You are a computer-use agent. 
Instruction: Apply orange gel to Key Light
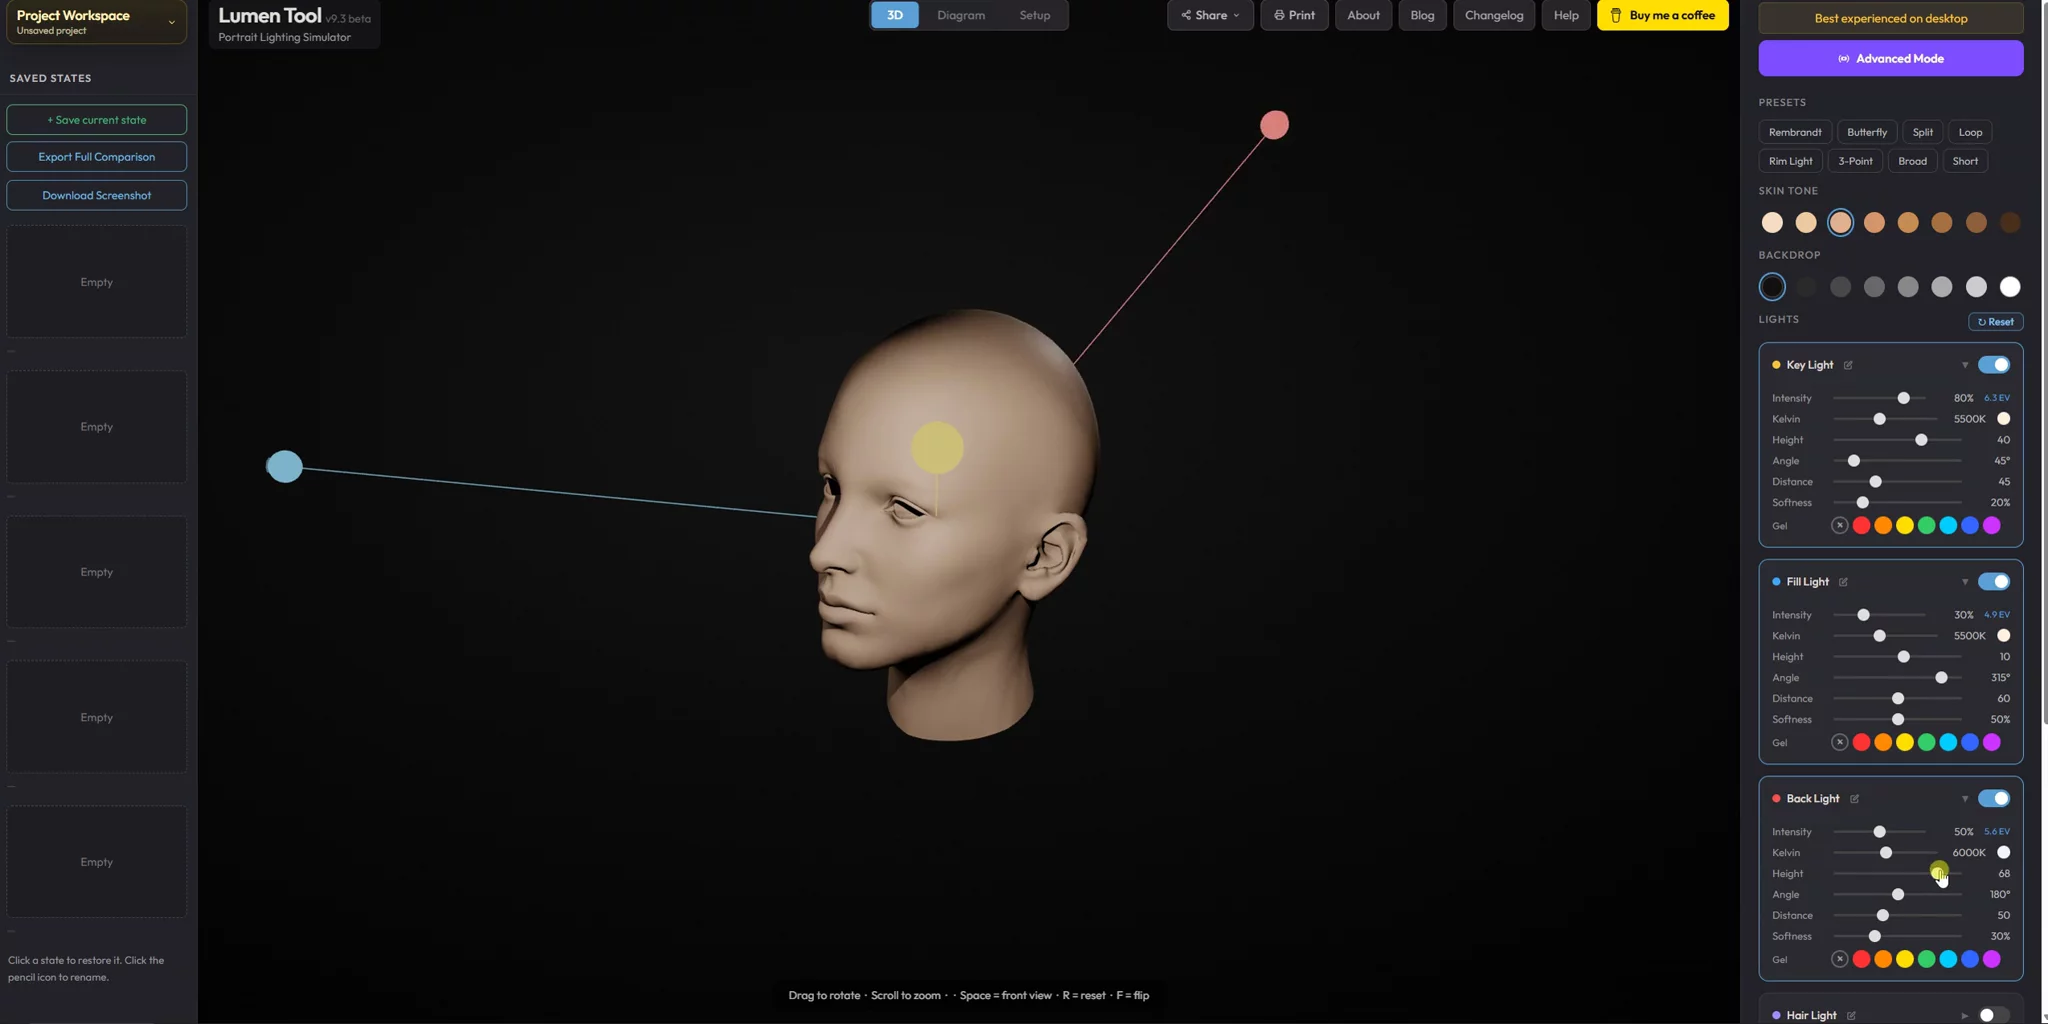point(1883,526)
